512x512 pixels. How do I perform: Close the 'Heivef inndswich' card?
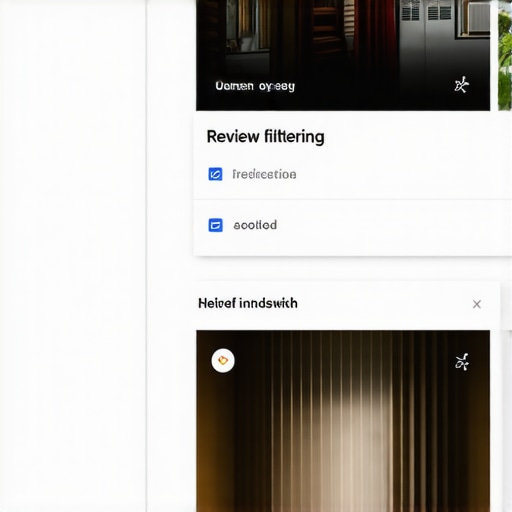(477, 304)
